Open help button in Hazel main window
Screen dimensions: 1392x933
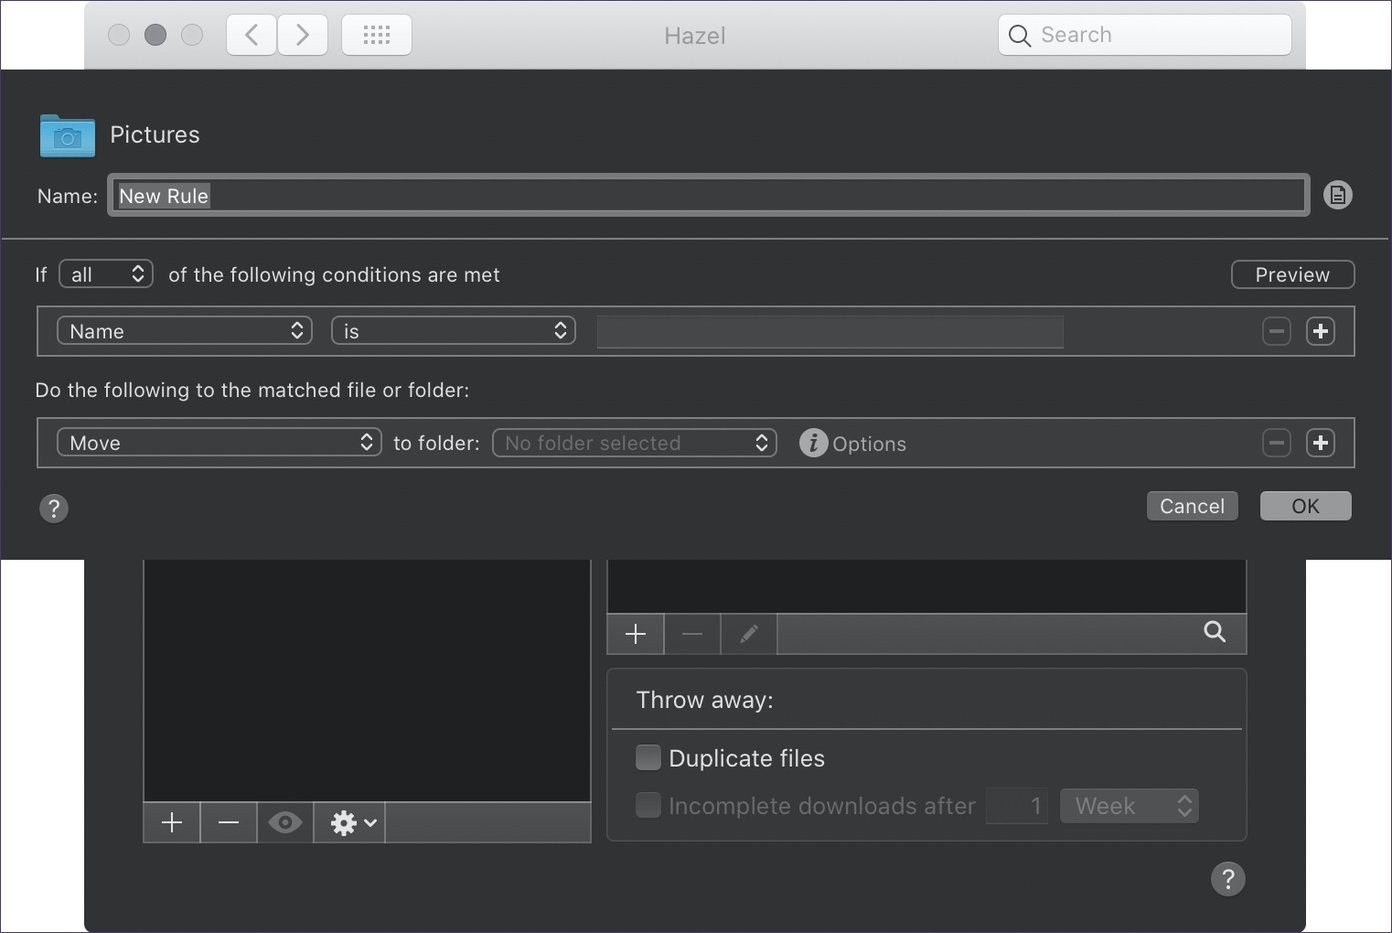(x=1228, y=879)
